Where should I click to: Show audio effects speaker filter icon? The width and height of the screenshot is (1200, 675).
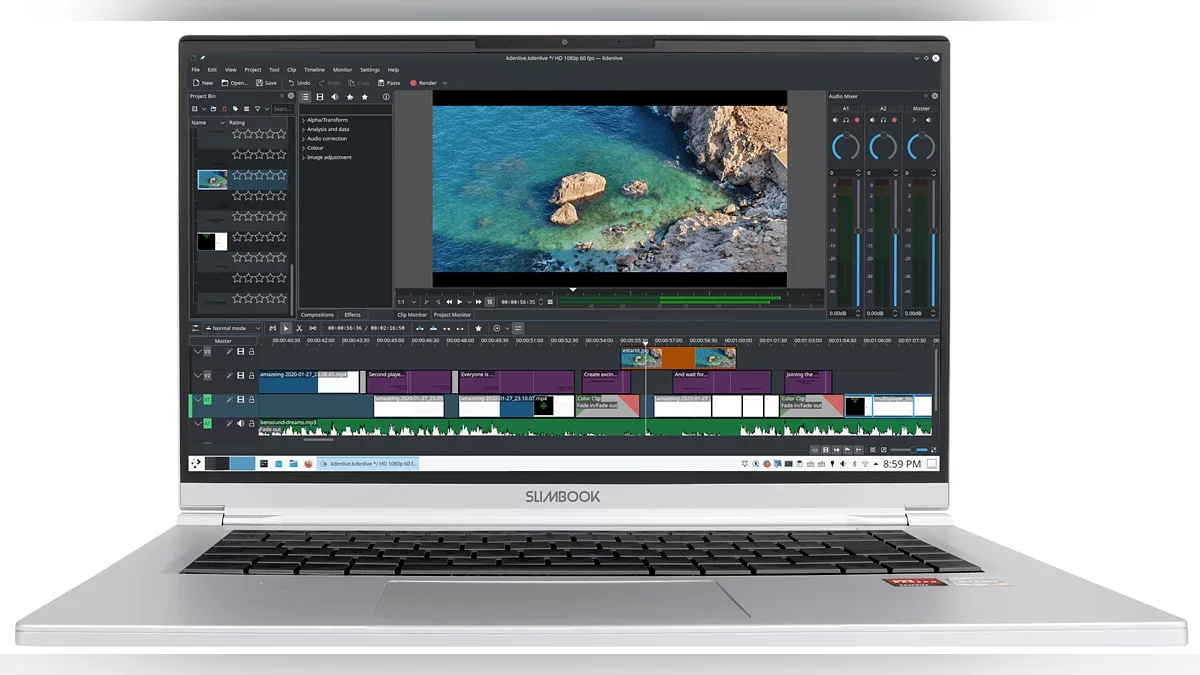pyautogui.click(x=335, y=97)
